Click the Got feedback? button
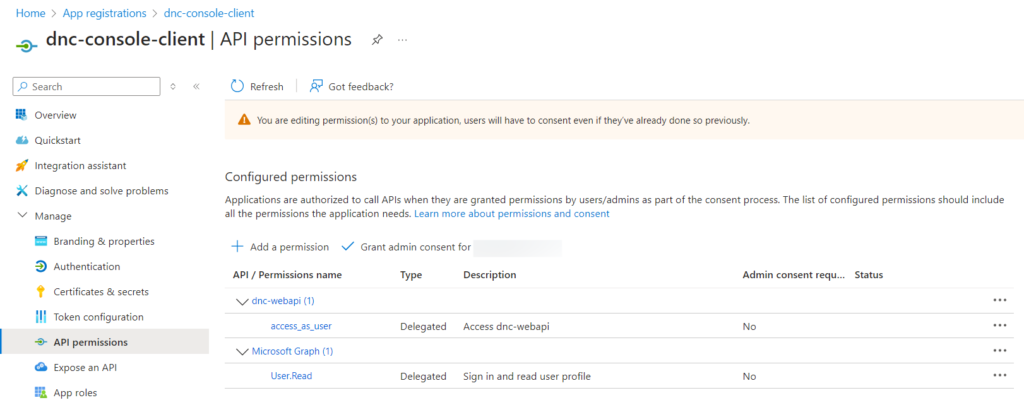The height and width of the screenshot is (405, 1024). (351, 86)
